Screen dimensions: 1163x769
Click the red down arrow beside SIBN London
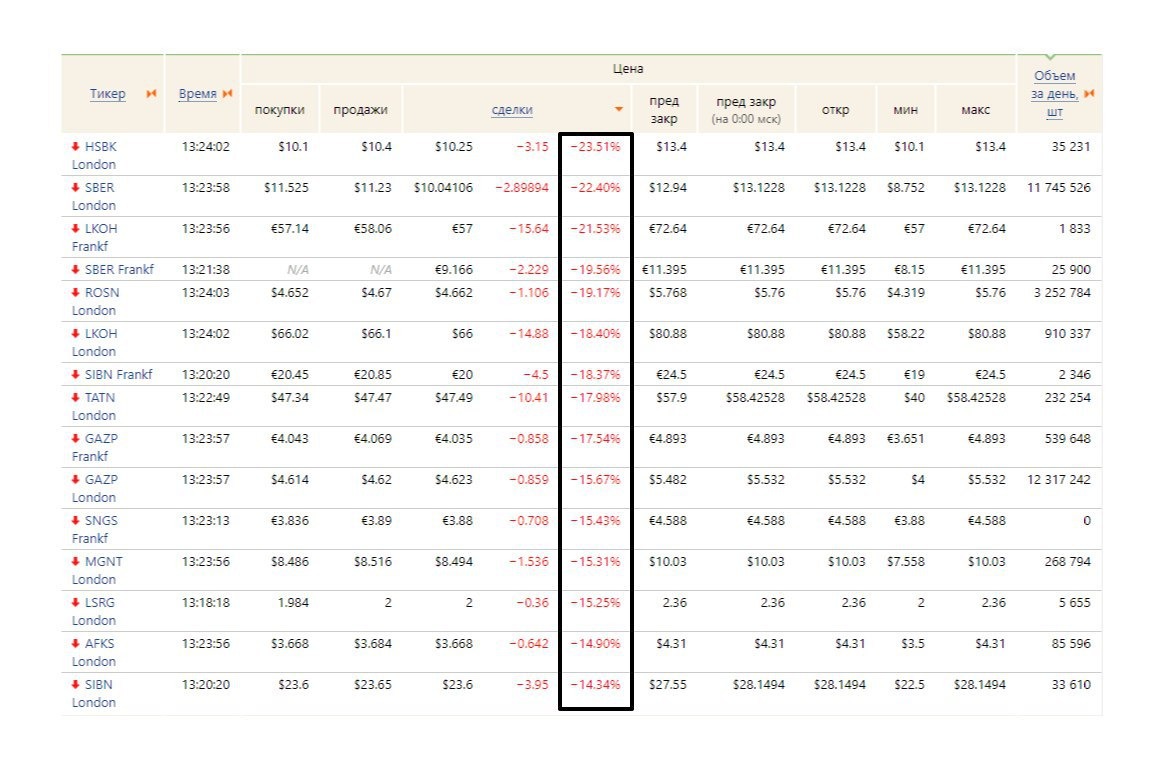coord(76,684)
